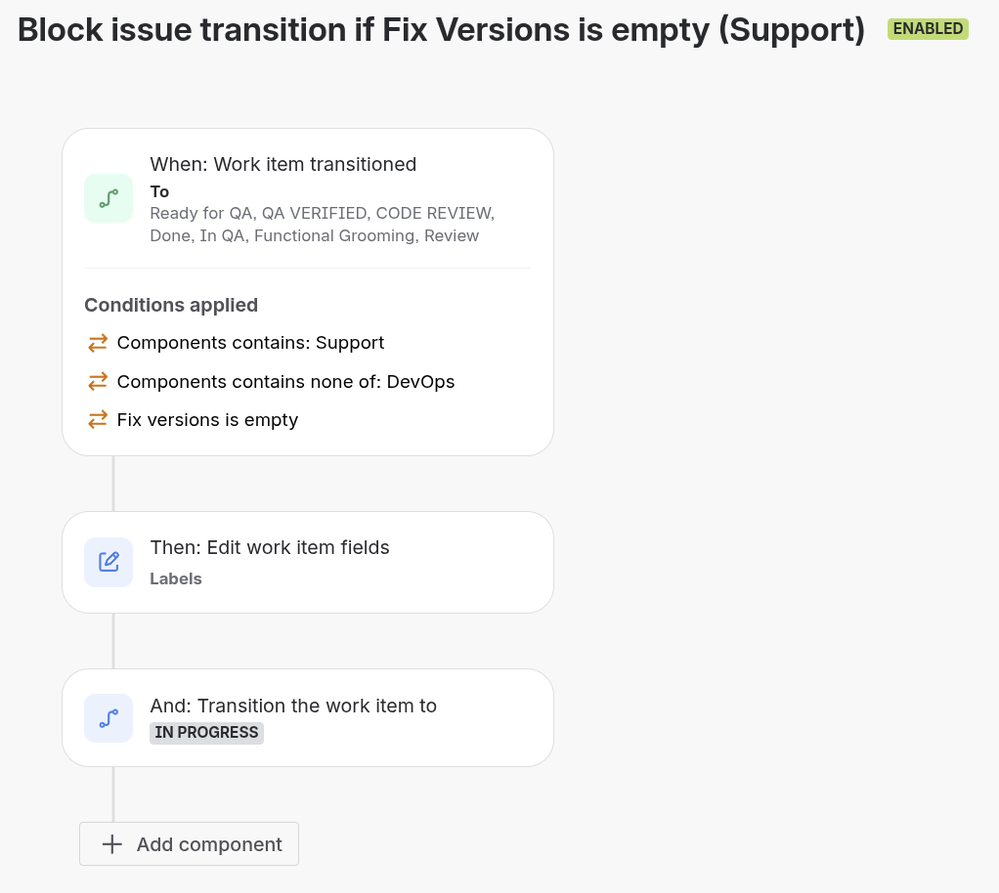Select the Fix versions is empty condition
The image size is (999, 893).
coord(192,420)
